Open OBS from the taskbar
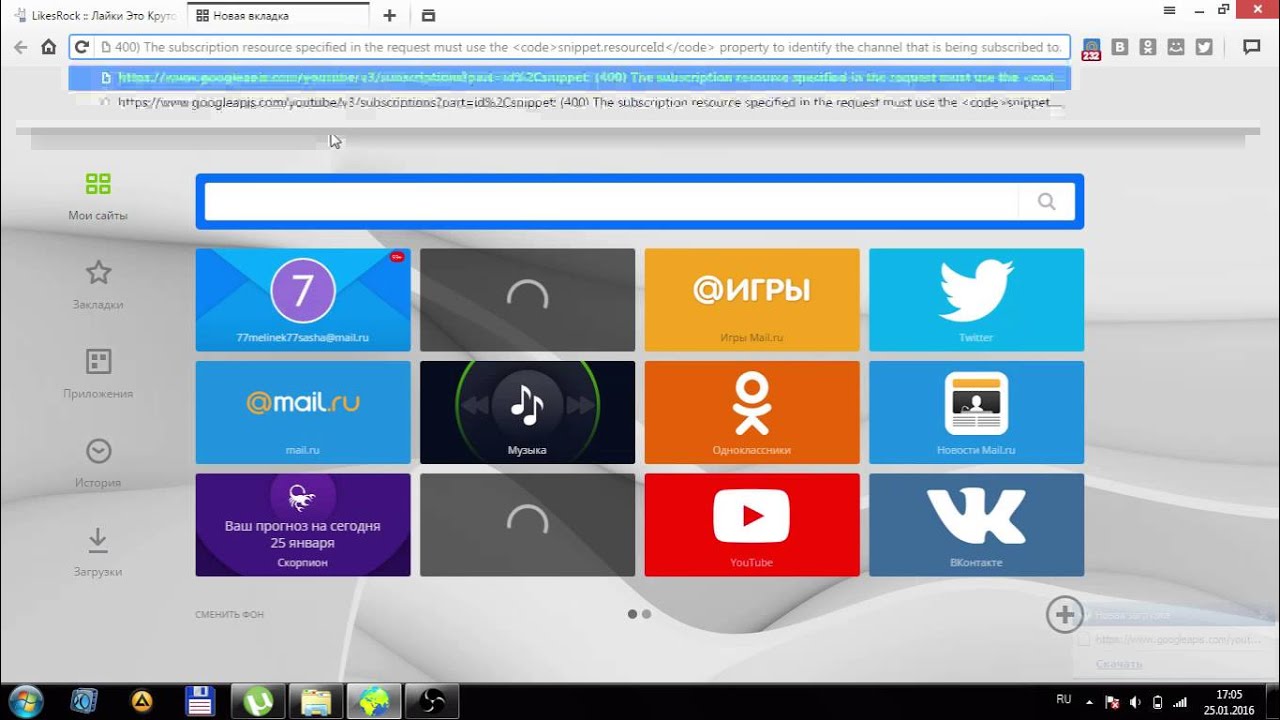1280x720 pixels. [432, 701]
